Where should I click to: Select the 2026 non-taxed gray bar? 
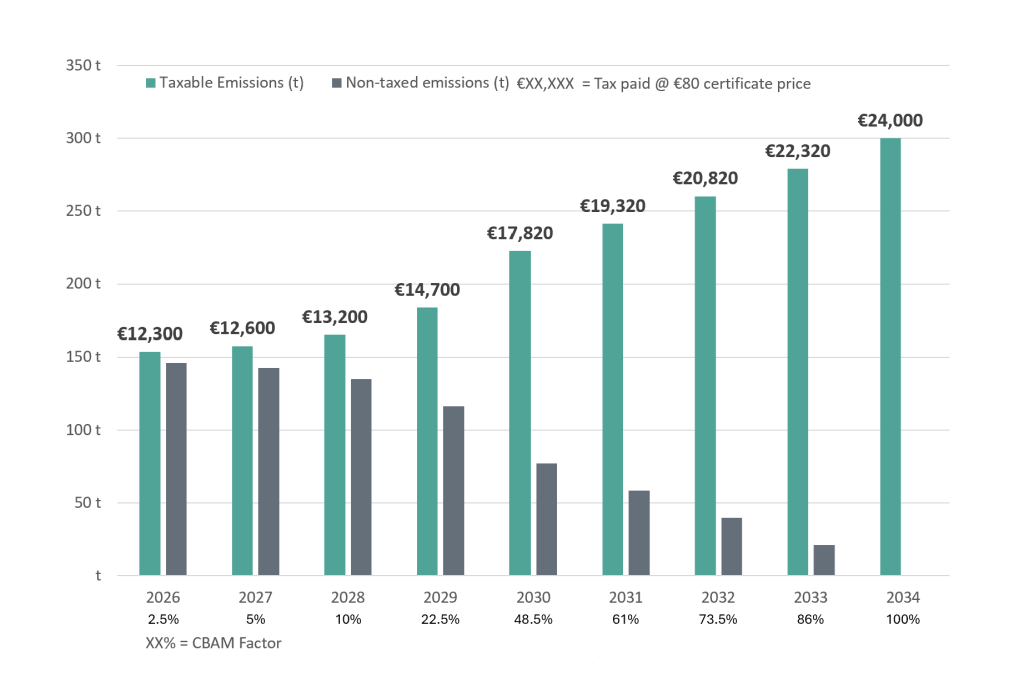pos(176,469)
